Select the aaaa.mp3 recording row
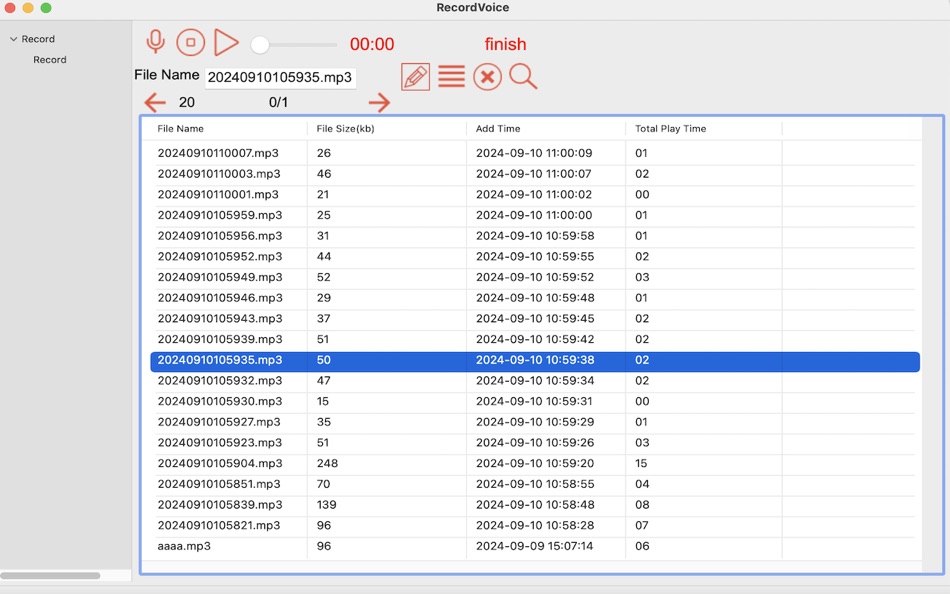 [535, 546]
